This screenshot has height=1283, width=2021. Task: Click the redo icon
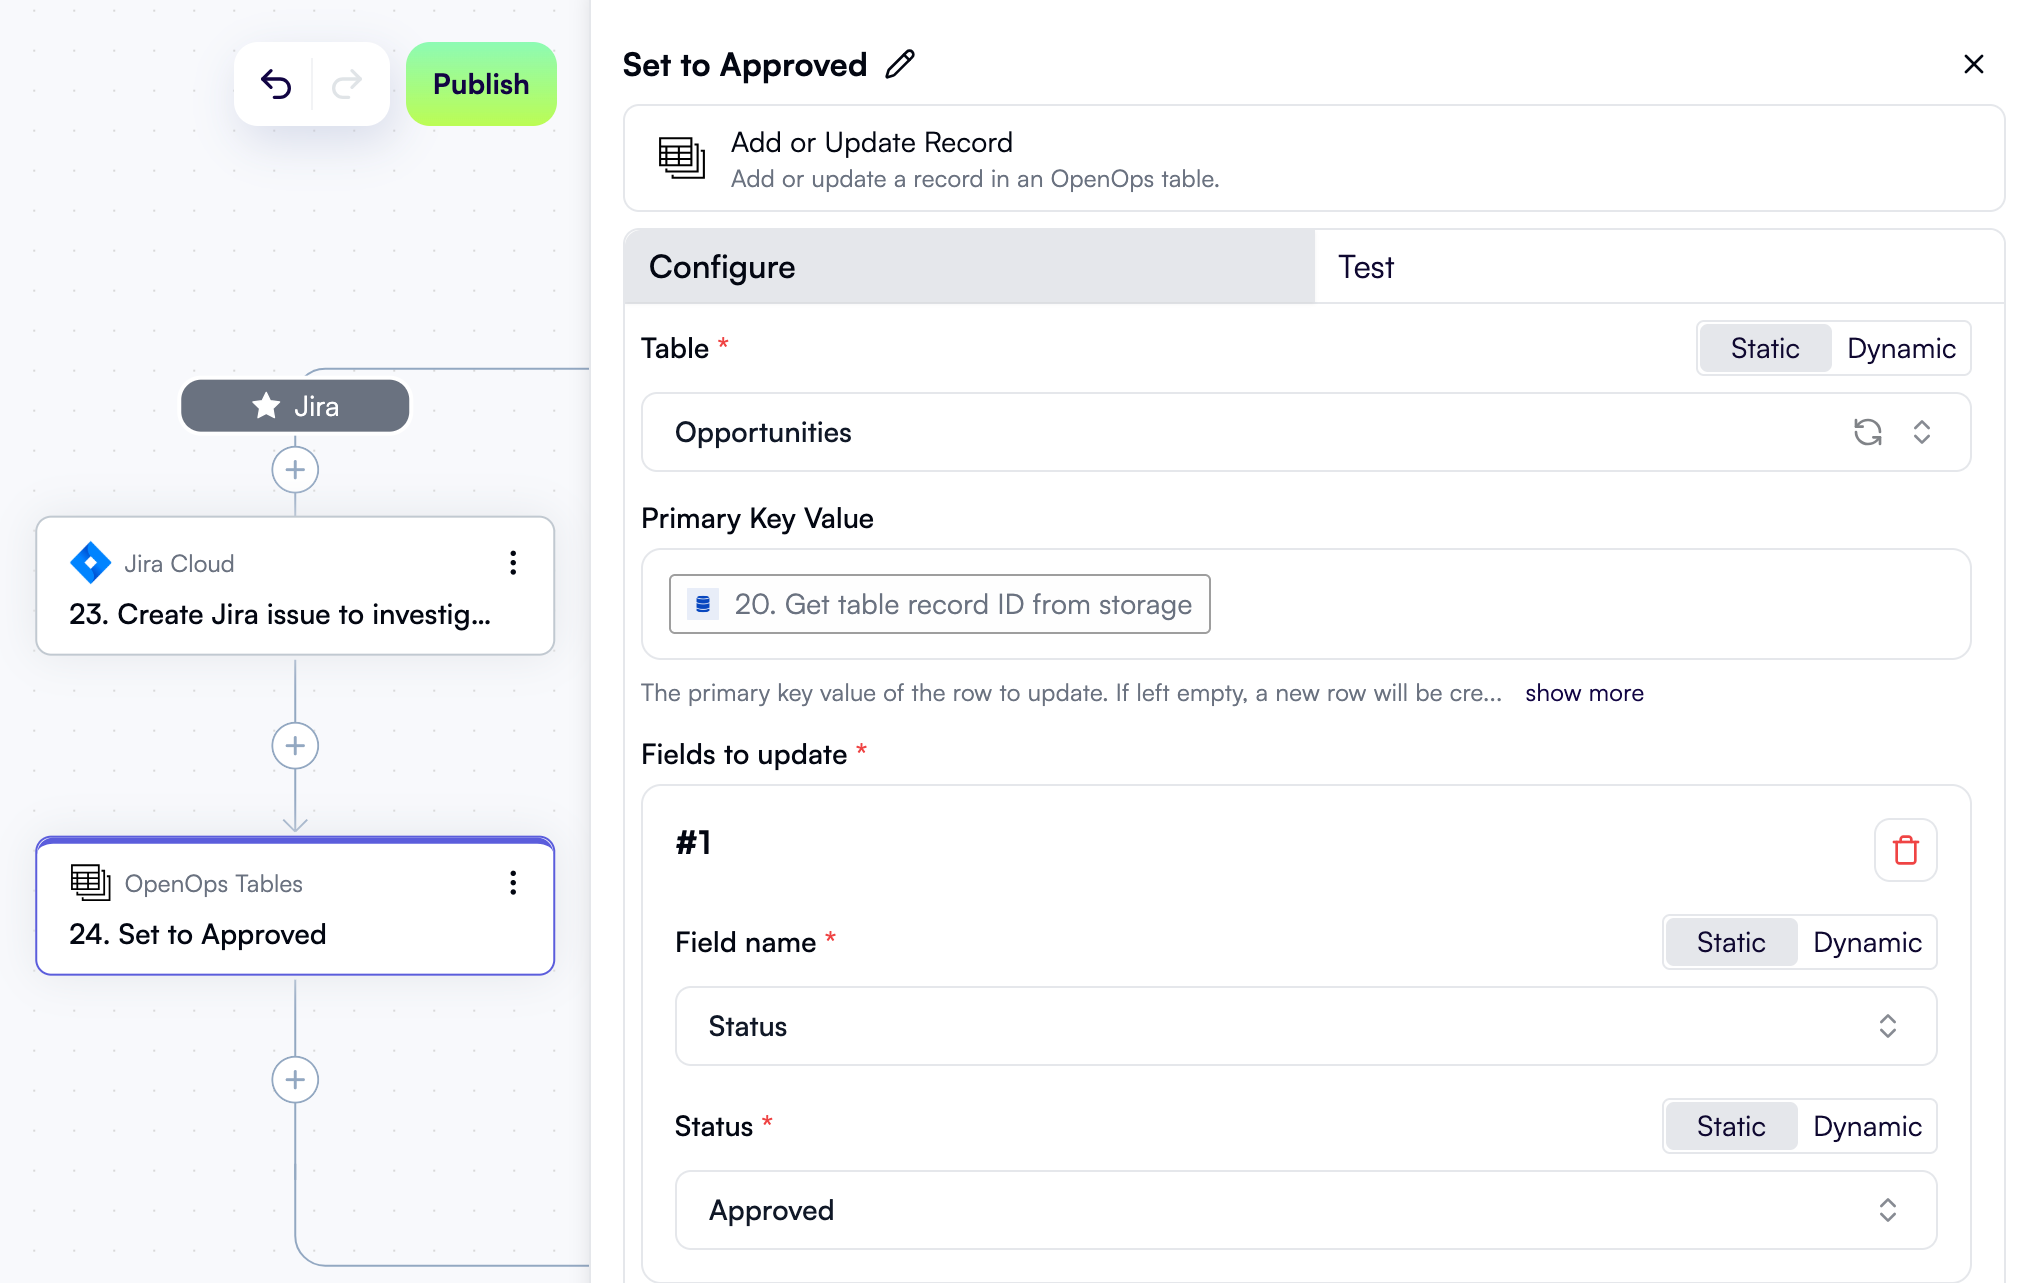pyautogui.click(x=347, y=84)
